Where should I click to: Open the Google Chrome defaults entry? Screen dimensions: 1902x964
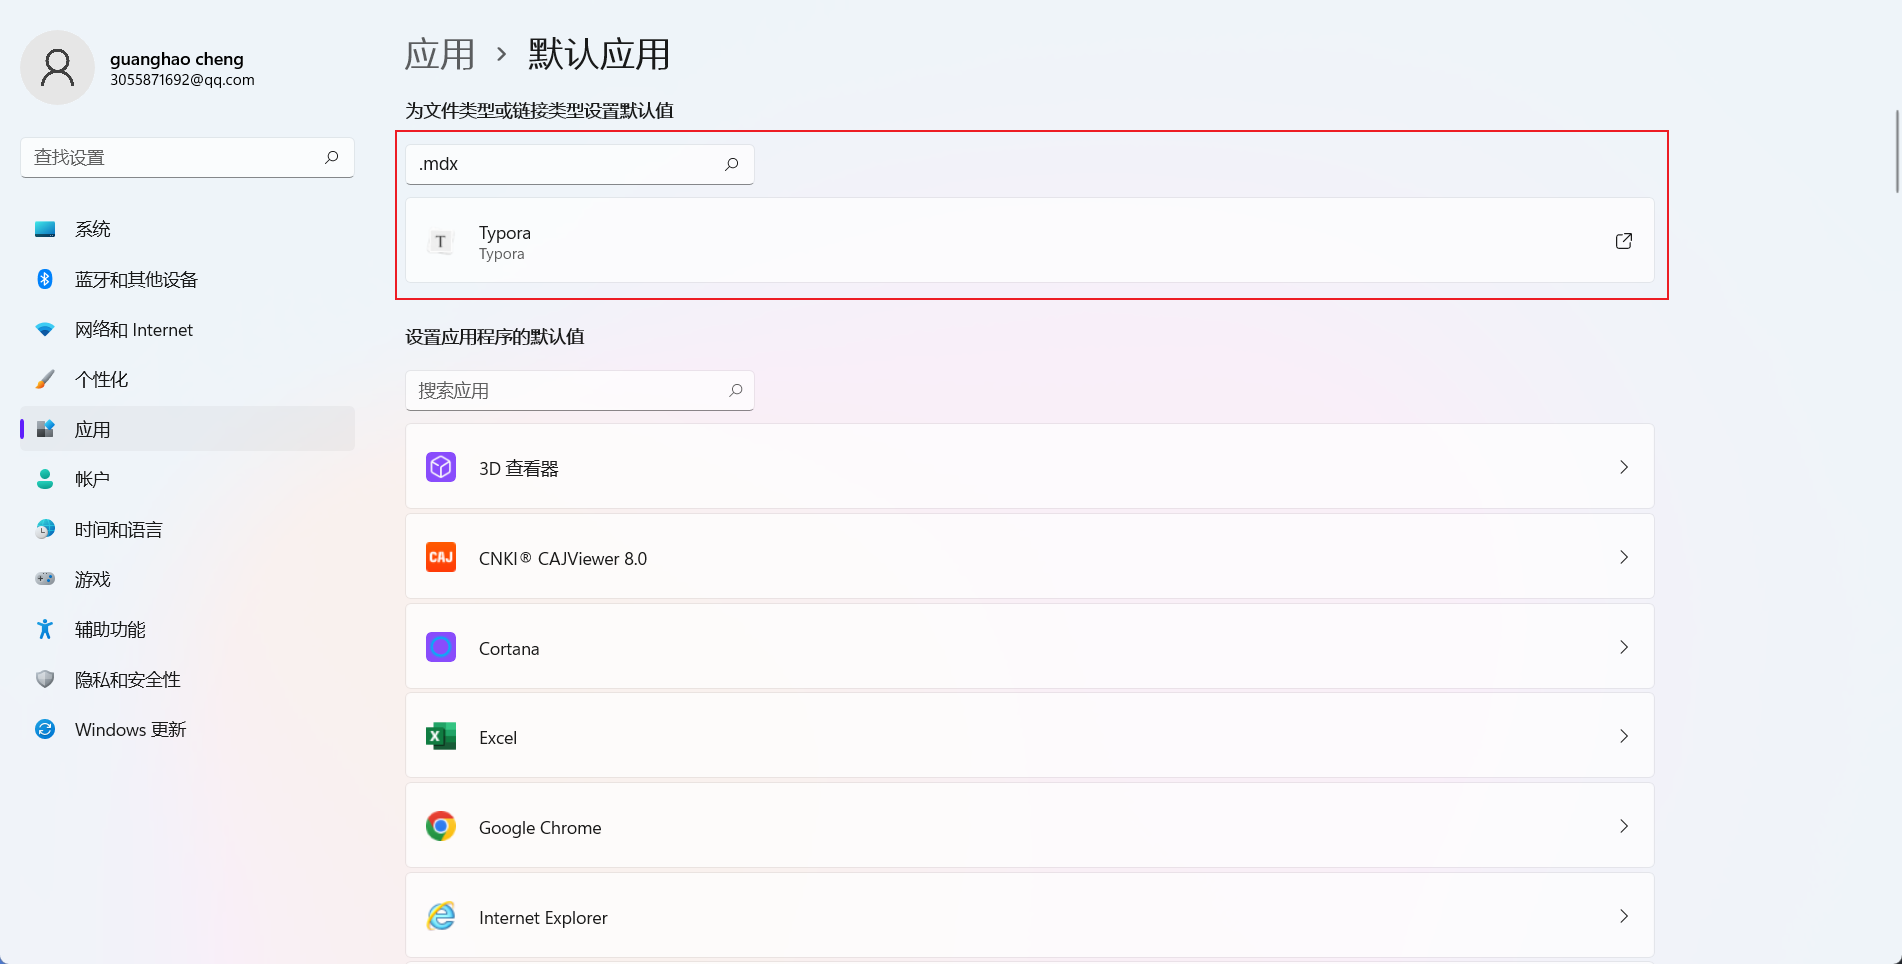(1029, 826)
